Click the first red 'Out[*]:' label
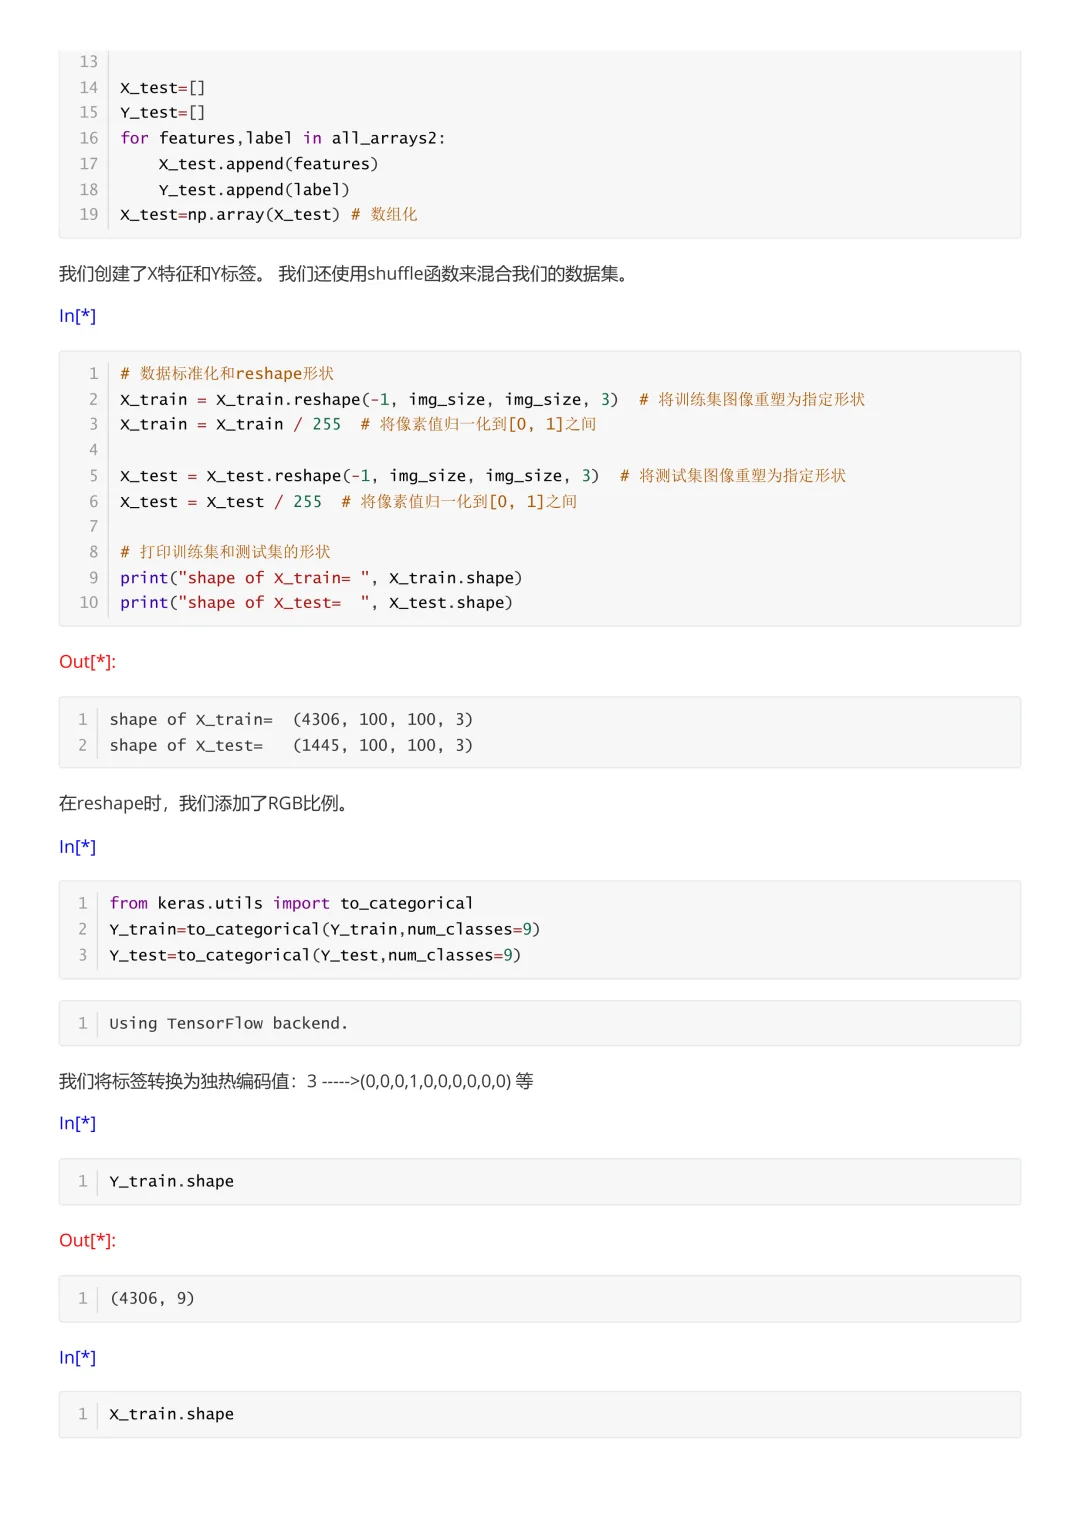Viewport: 1080px width, 1528px height. [87, 662]
